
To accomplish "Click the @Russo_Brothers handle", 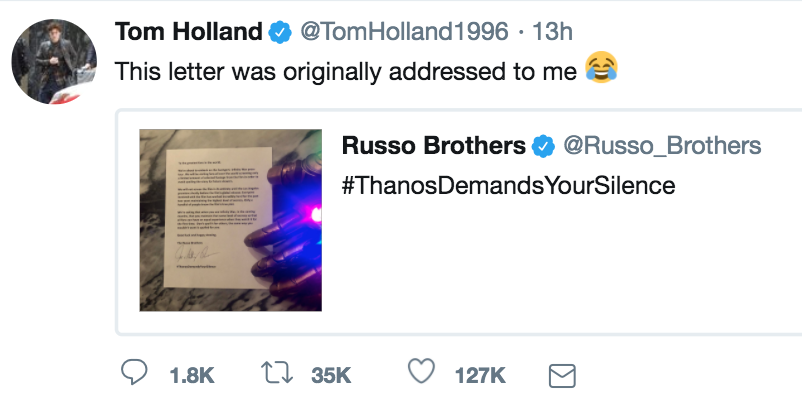I will pyautogui.click(x=662, y=146).
